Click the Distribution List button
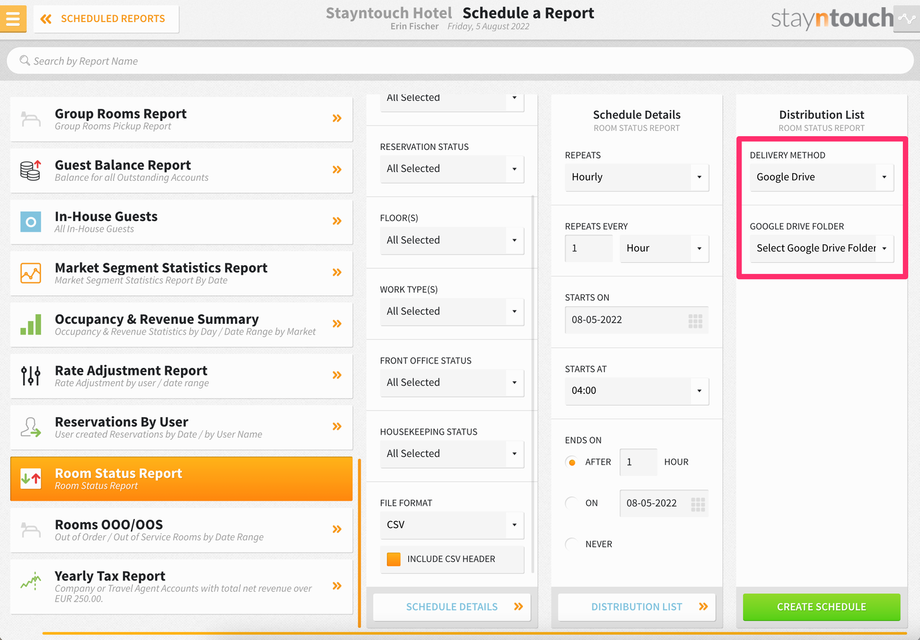The width and height of the screenshot is (920, 640). pos(637,607)
